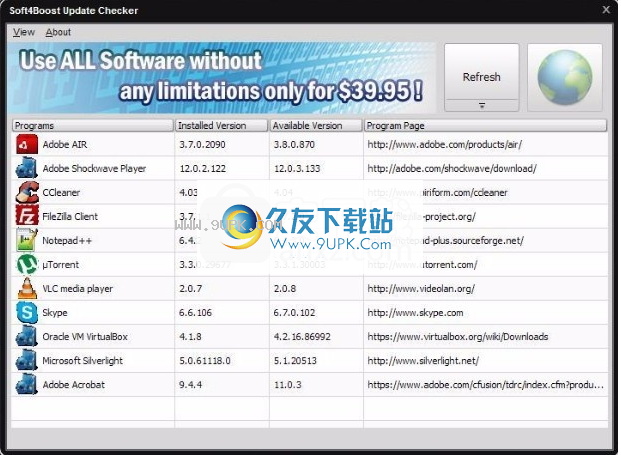Select the CCleaner icon

[x=27, y=192]
